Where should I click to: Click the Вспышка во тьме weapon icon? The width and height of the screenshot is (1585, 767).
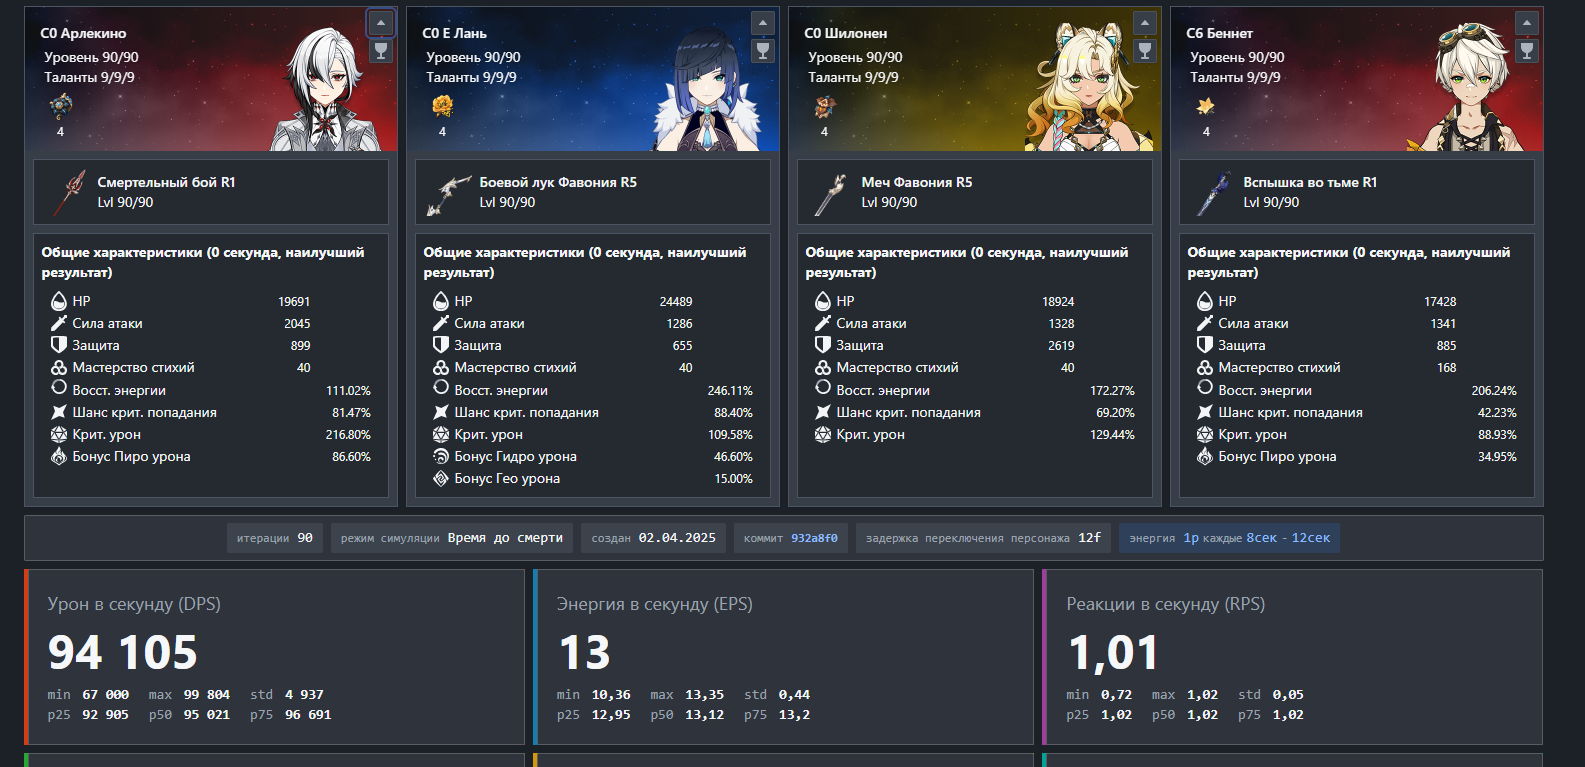click(x=1214, y=193)
